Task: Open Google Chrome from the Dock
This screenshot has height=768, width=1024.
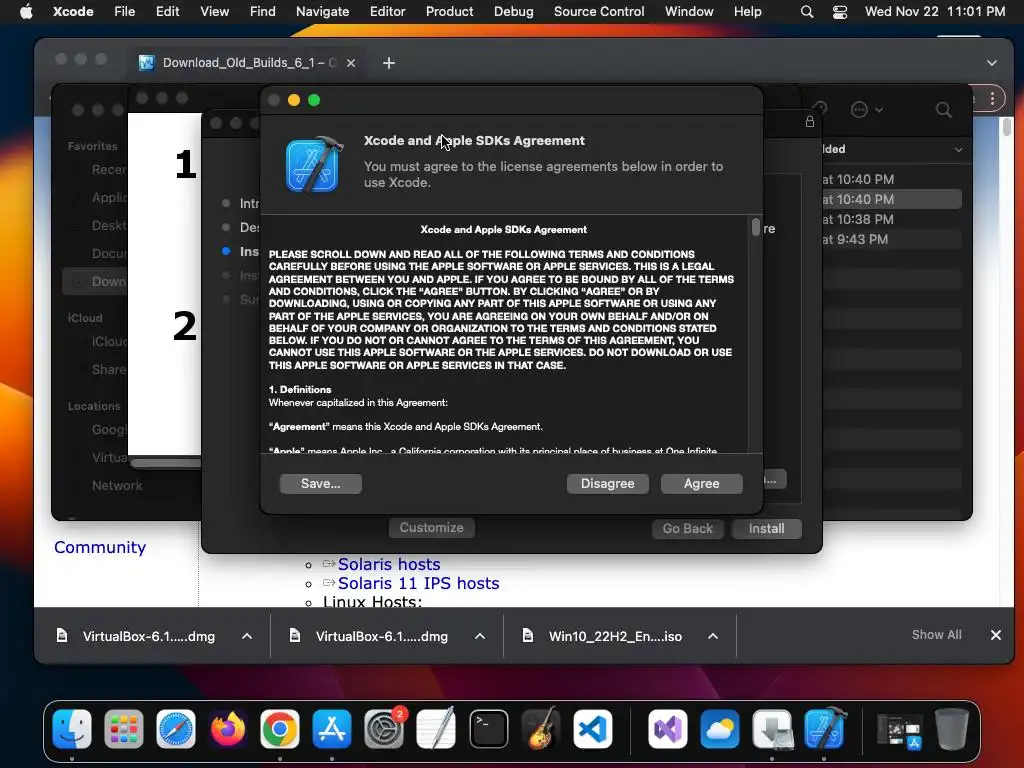Action: click(x=280, y=728)
